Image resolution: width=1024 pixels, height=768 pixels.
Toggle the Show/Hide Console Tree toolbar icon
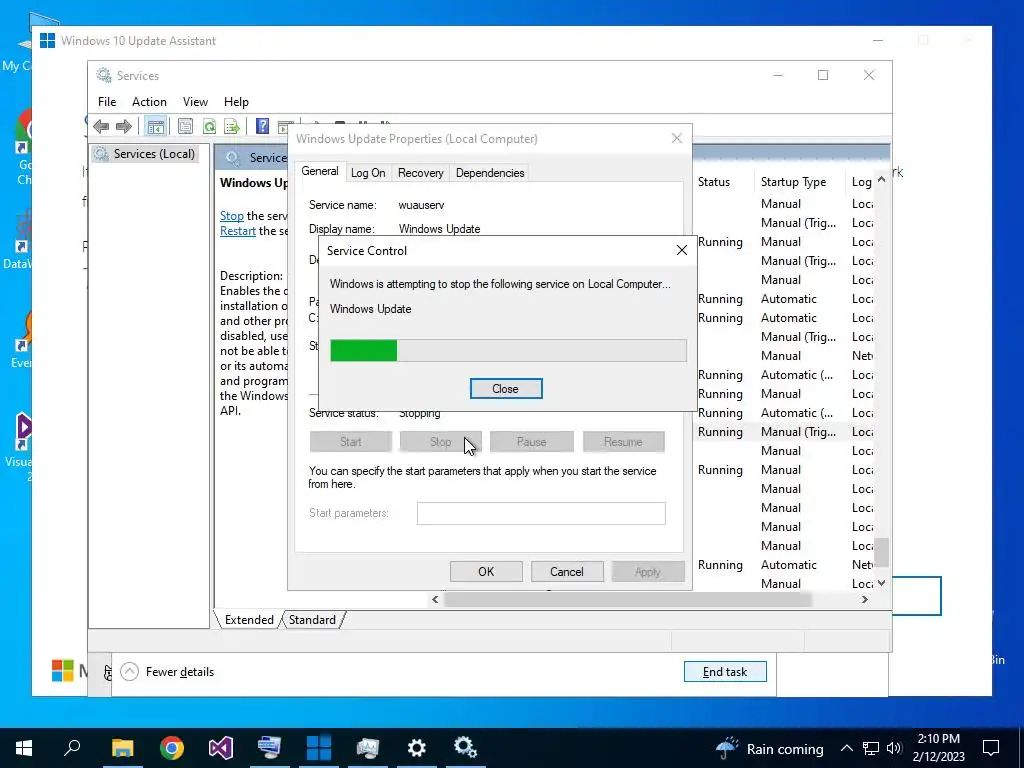coord(155,126)
